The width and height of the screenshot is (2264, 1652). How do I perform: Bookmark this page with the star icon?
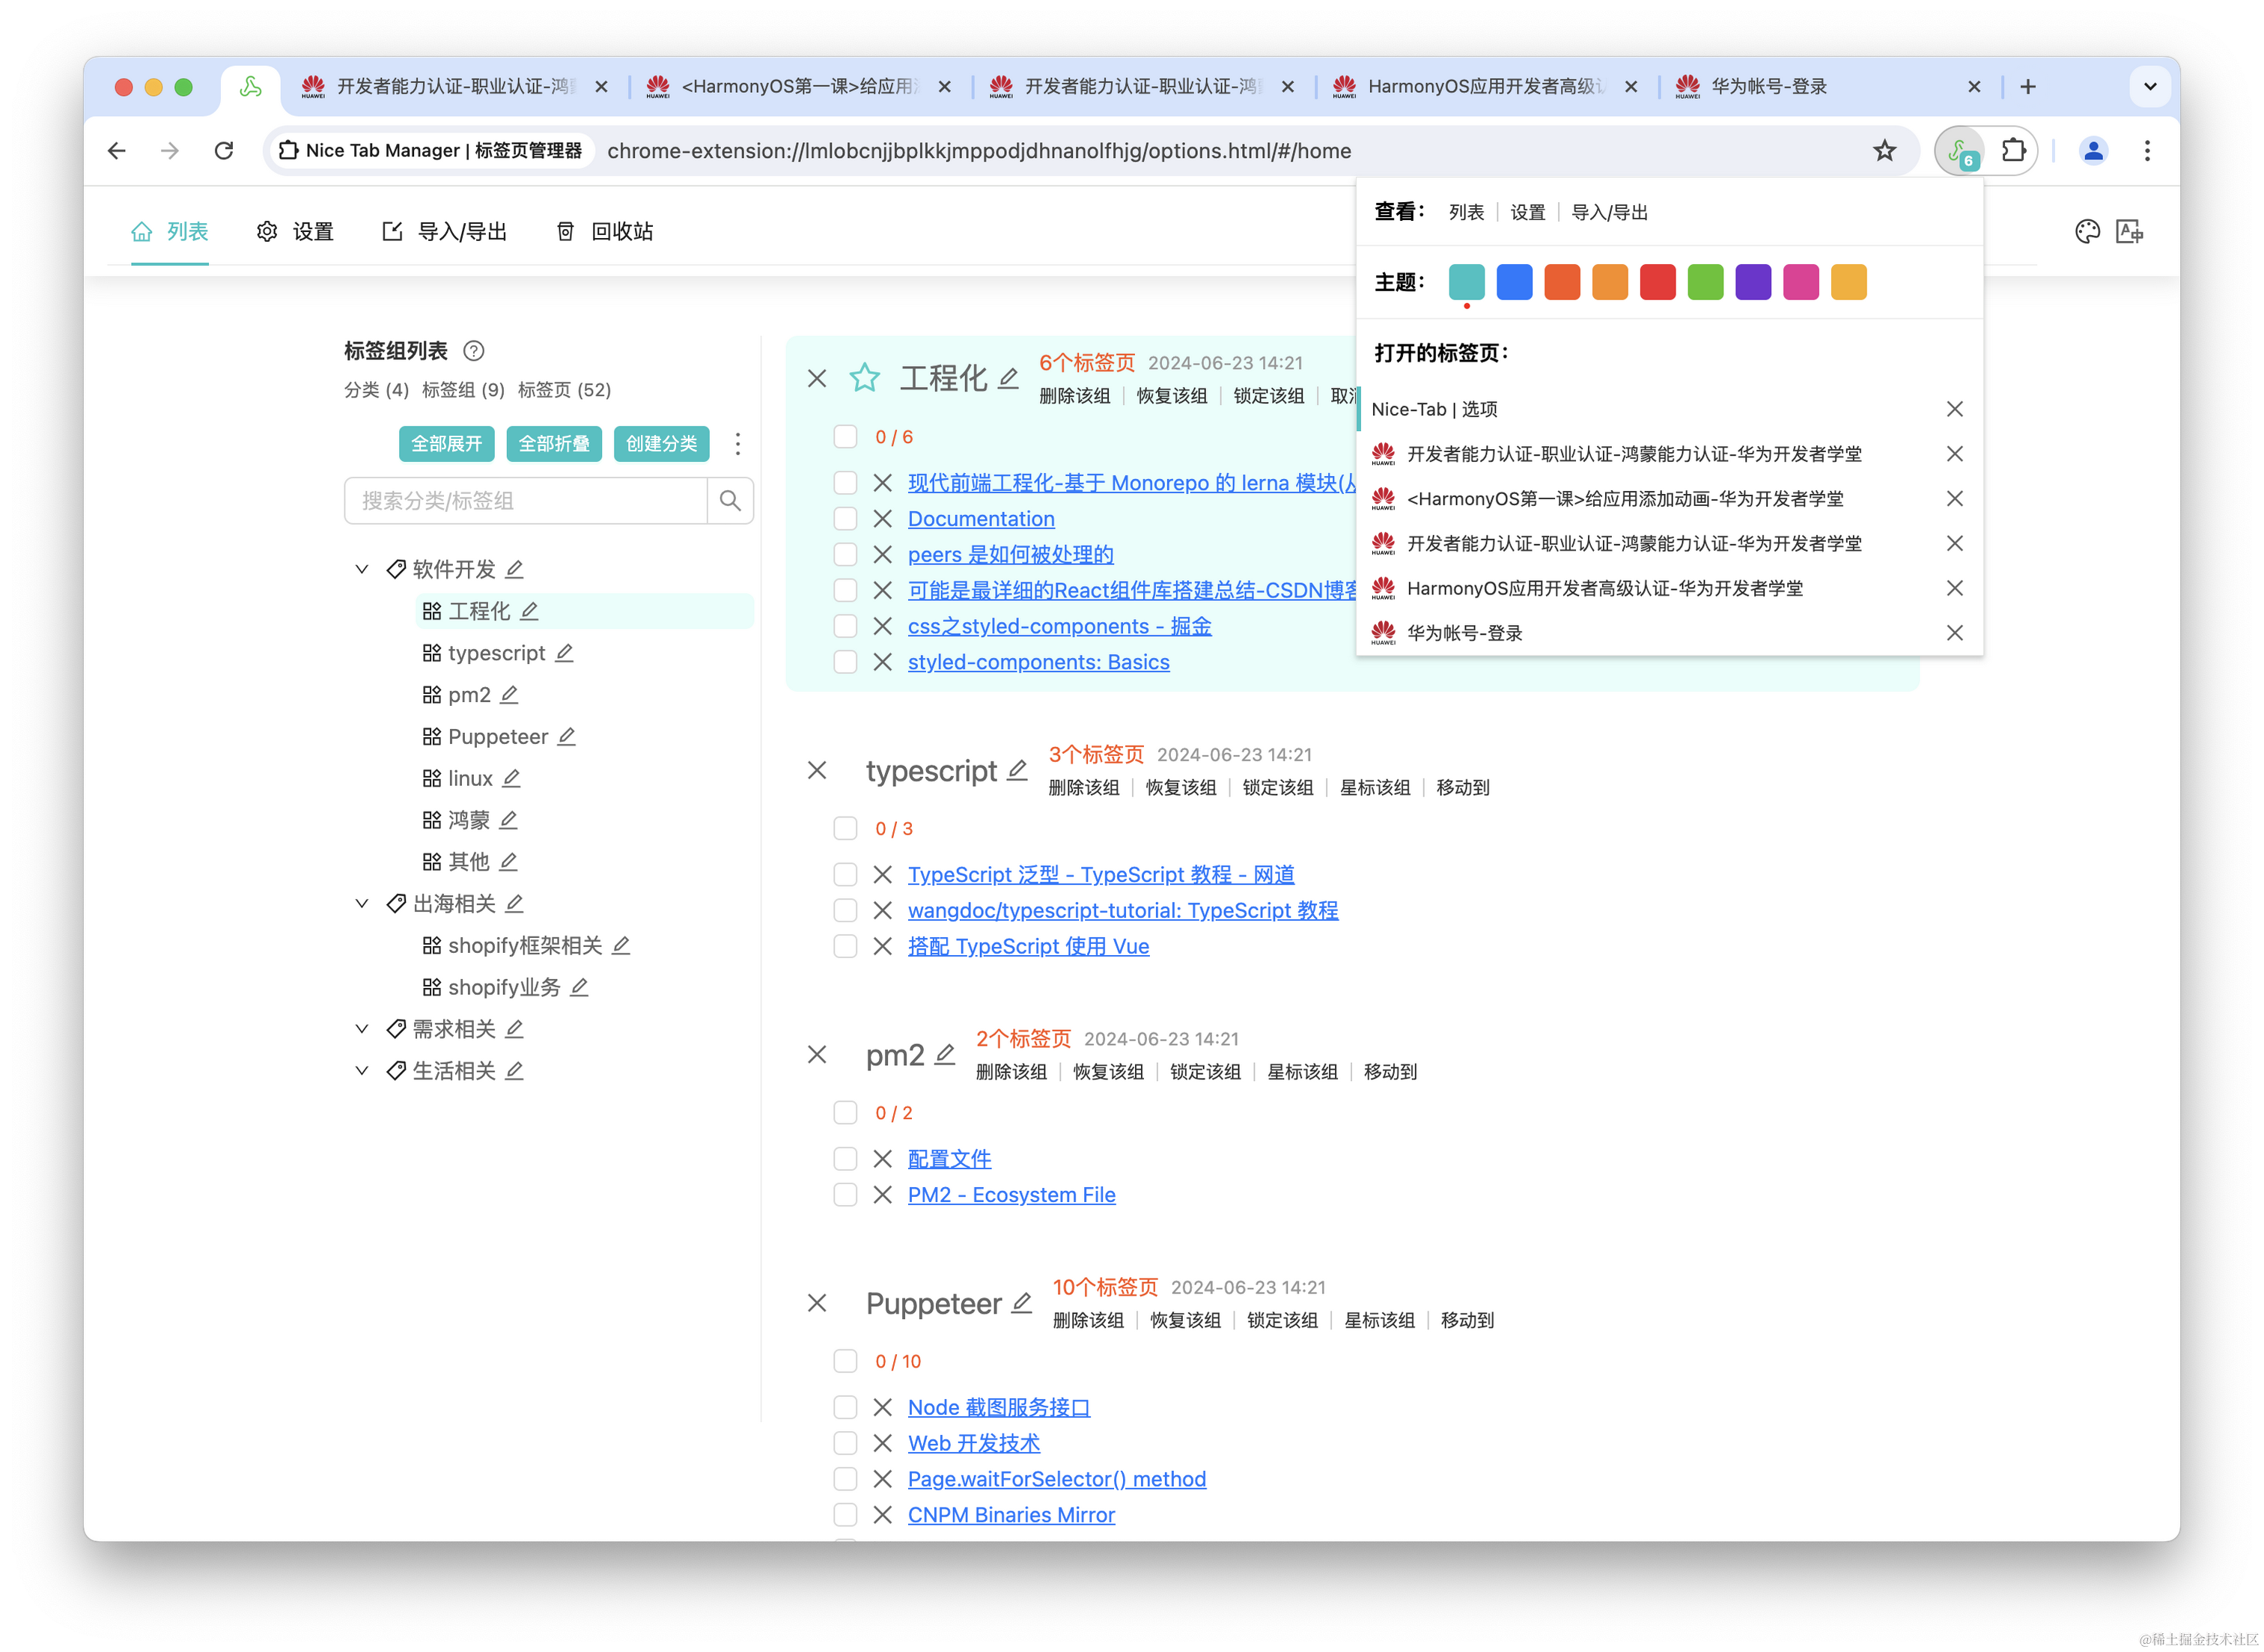click(x=1884, y=151)
